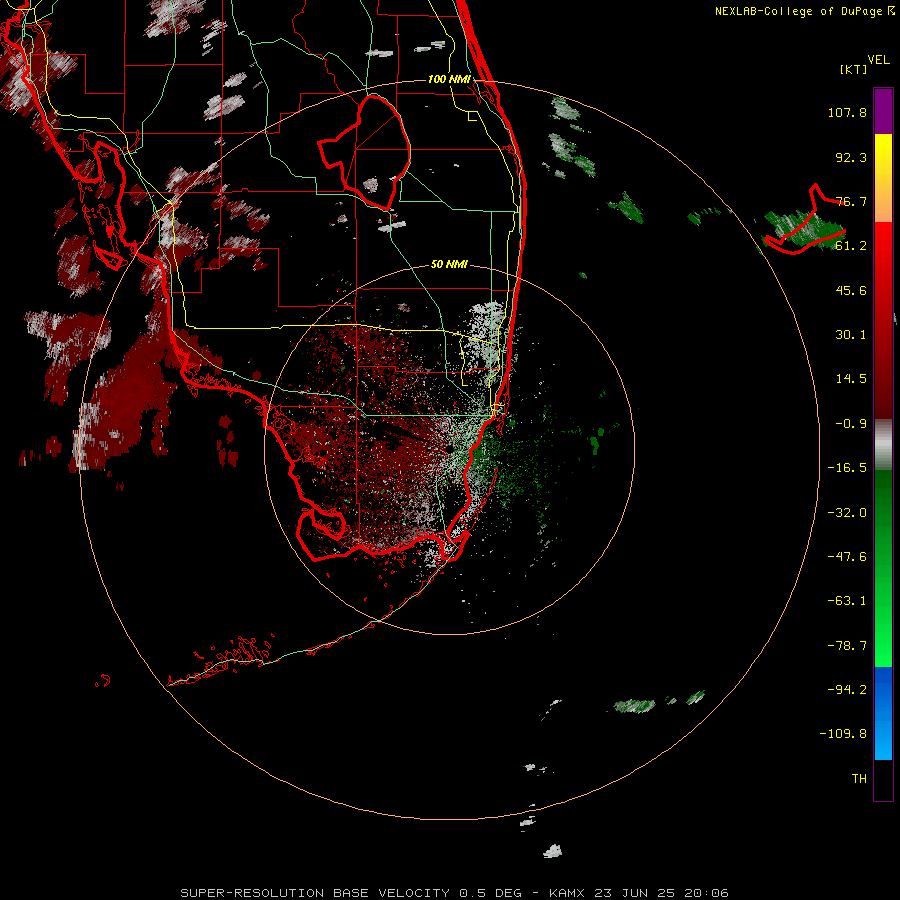Select the 30.1 velocity scale value
The image size is (900, 900).
pyautogui.click(x=851, y=335)
